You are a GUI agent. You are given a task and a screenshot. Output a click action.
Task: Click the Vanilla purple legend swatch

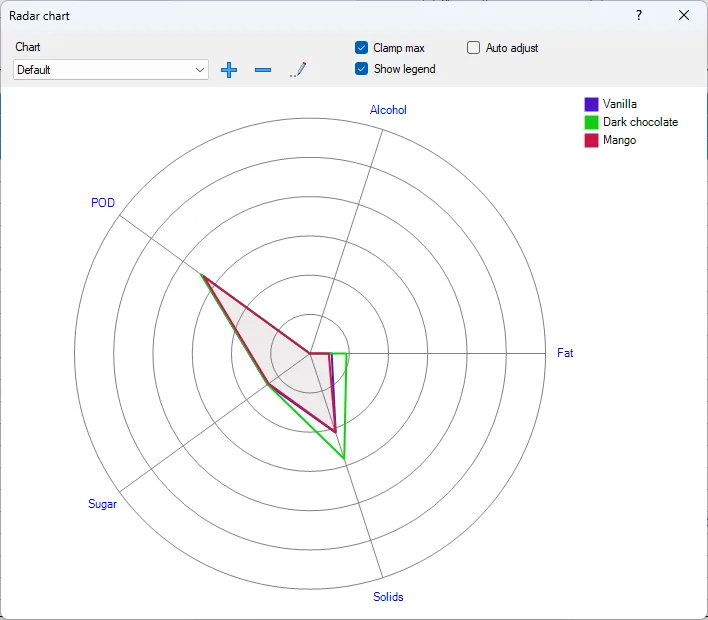[591, 104]
